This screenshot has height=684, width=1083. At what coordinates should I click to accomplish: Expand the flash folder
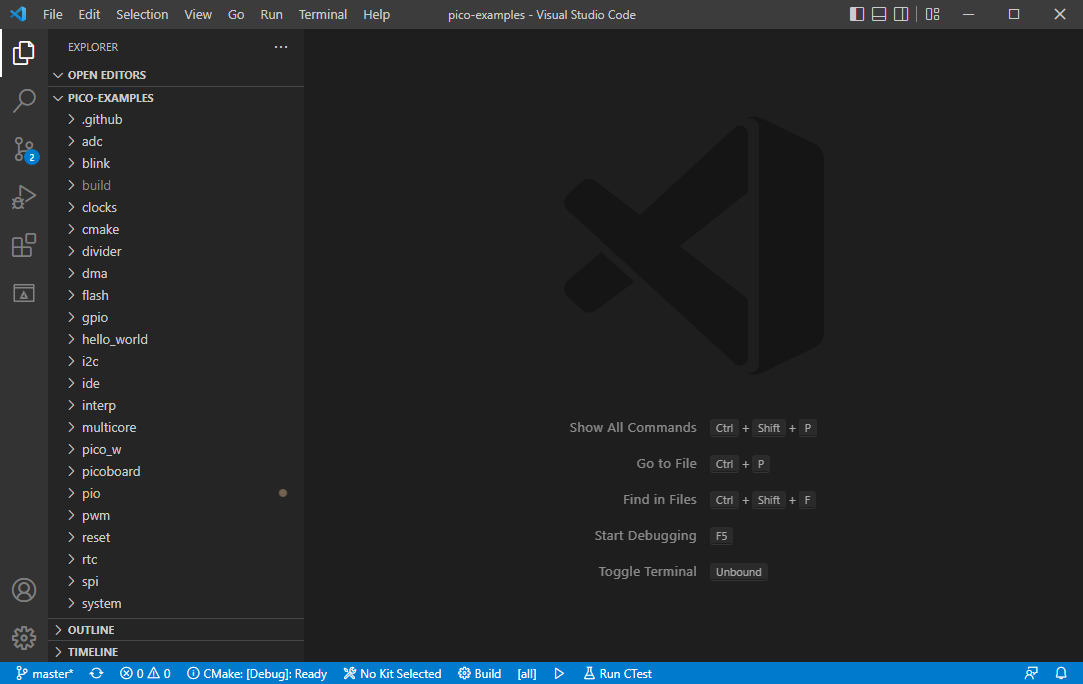(176, 296)
